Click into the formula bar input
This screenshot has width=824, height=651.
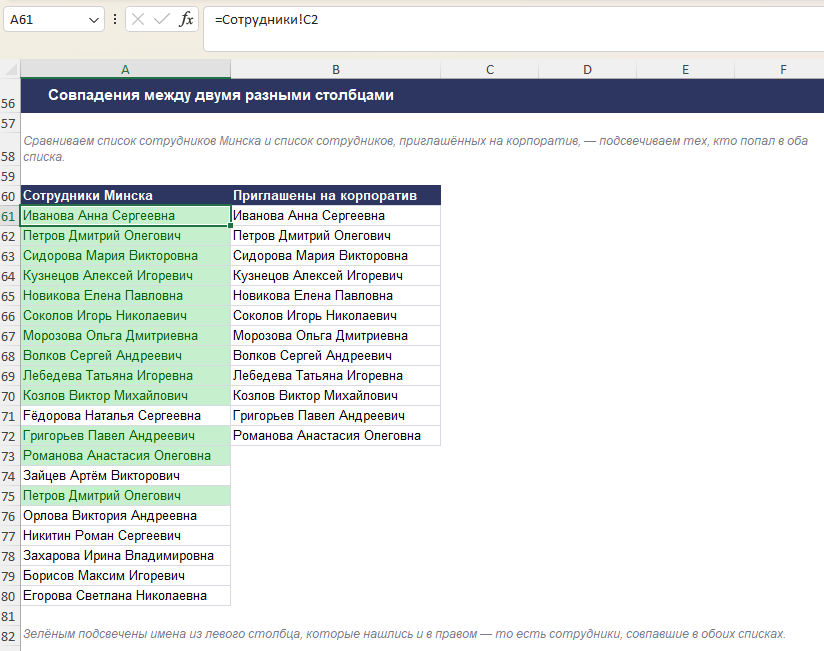point(515,29)
